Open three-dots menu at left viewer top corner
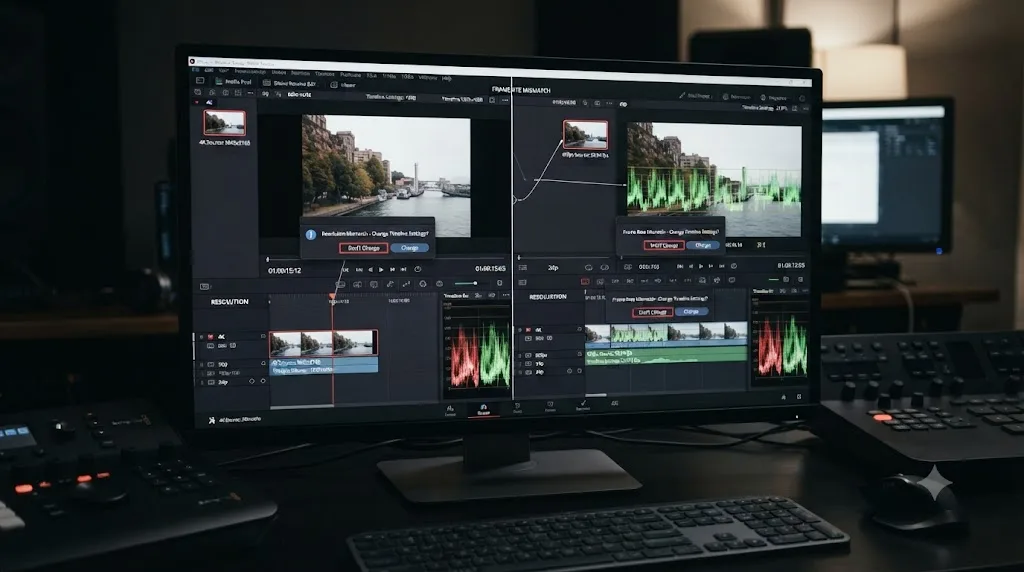The height and width of the screenshot is (572, 1024). tap(505, 101)
